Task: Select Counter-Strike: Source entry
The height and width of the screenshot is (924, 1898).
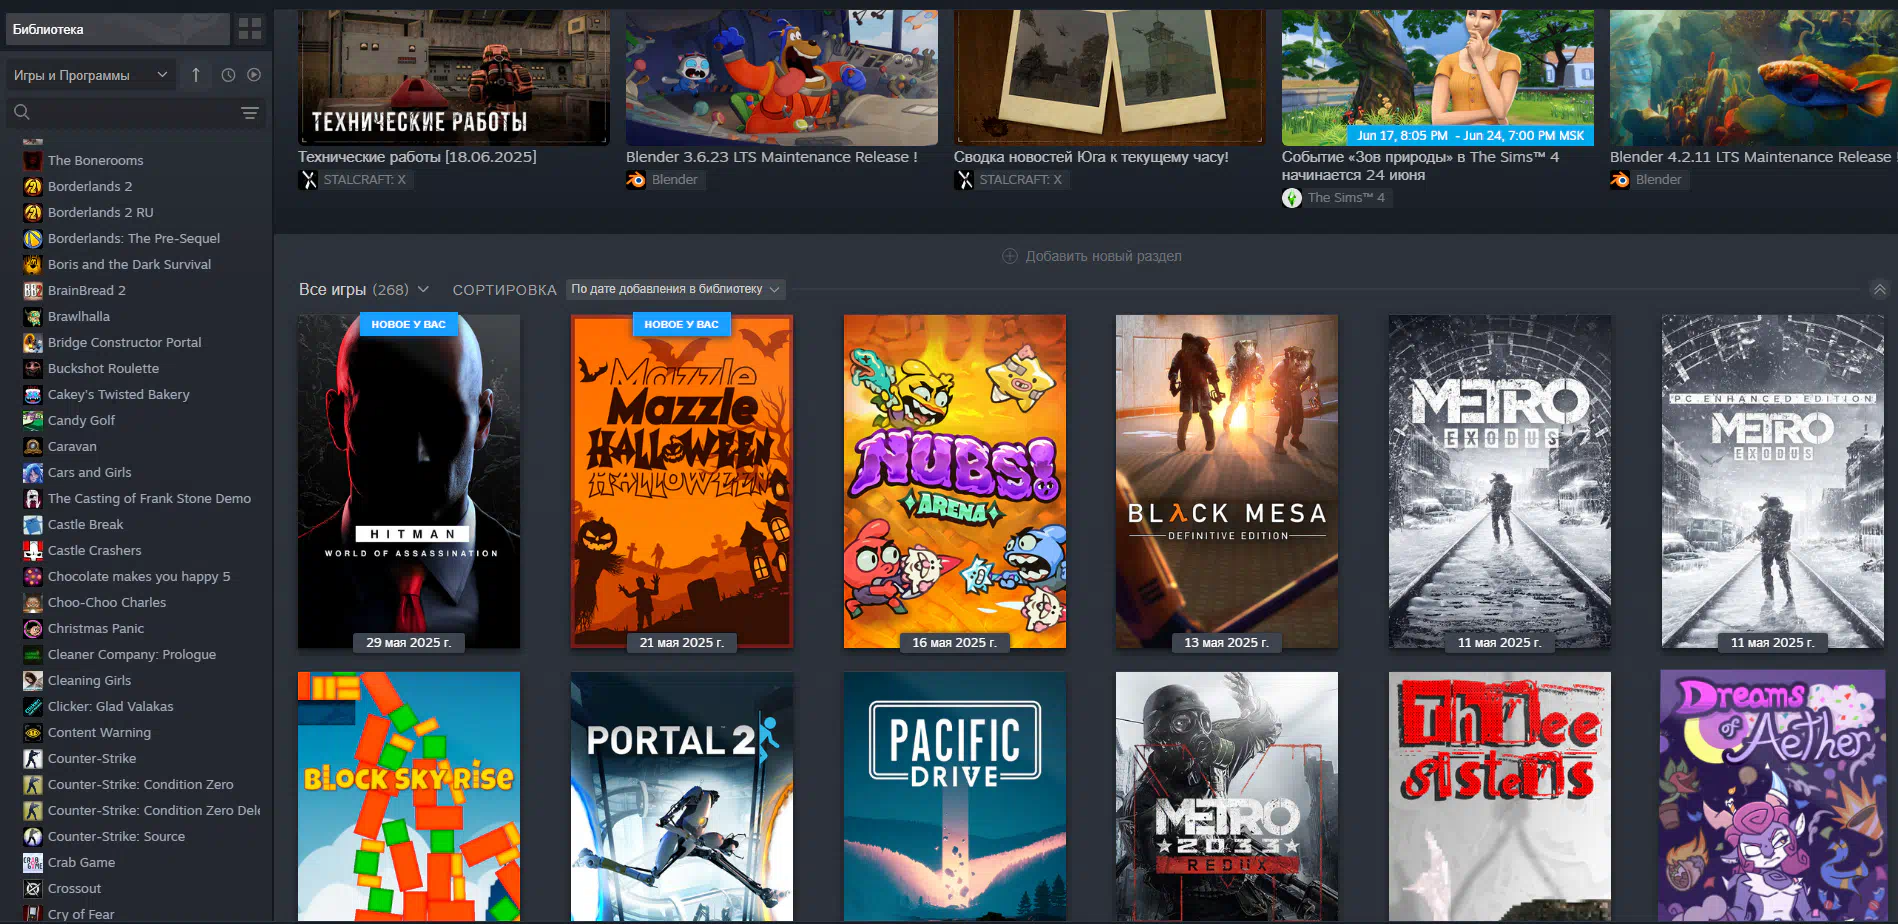Action: click(x=116, y=836)
